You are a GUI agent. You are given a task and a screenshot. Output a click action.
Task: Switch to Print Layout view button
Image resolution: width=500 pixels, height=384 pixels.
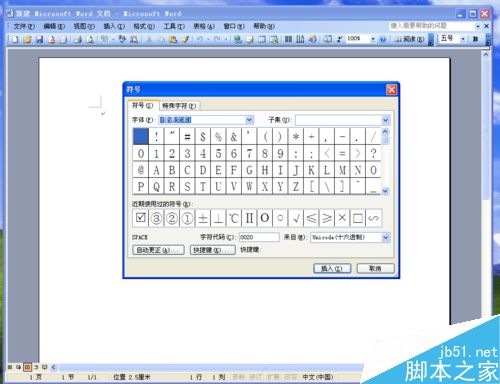(27, 367)
